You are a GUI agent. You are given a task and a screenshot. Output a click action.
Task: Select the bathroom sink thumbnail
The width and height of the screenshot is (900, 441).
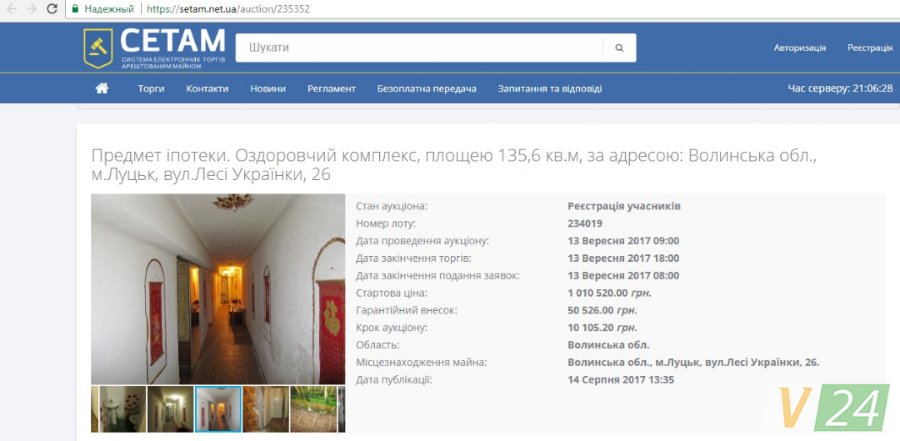122,409
